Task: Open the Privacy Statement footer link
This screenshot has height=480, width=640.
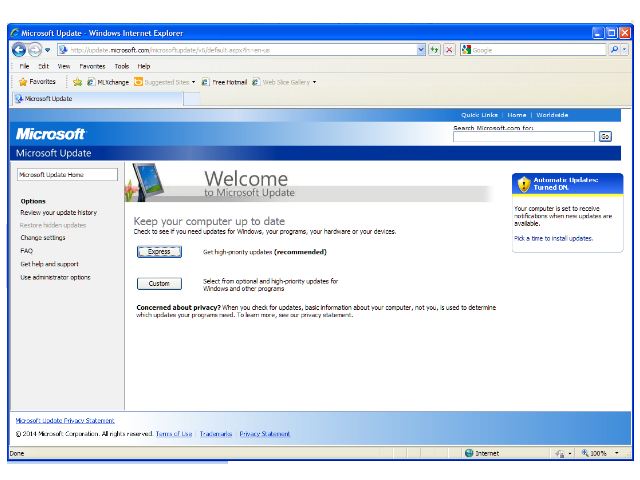Action: [264, 434]
